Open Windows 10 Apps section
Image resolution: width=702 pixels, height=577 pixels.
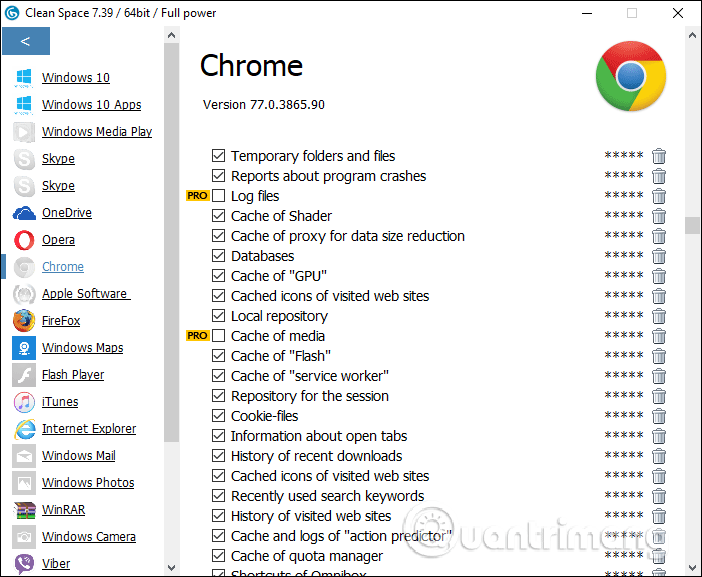coord(91,105)
